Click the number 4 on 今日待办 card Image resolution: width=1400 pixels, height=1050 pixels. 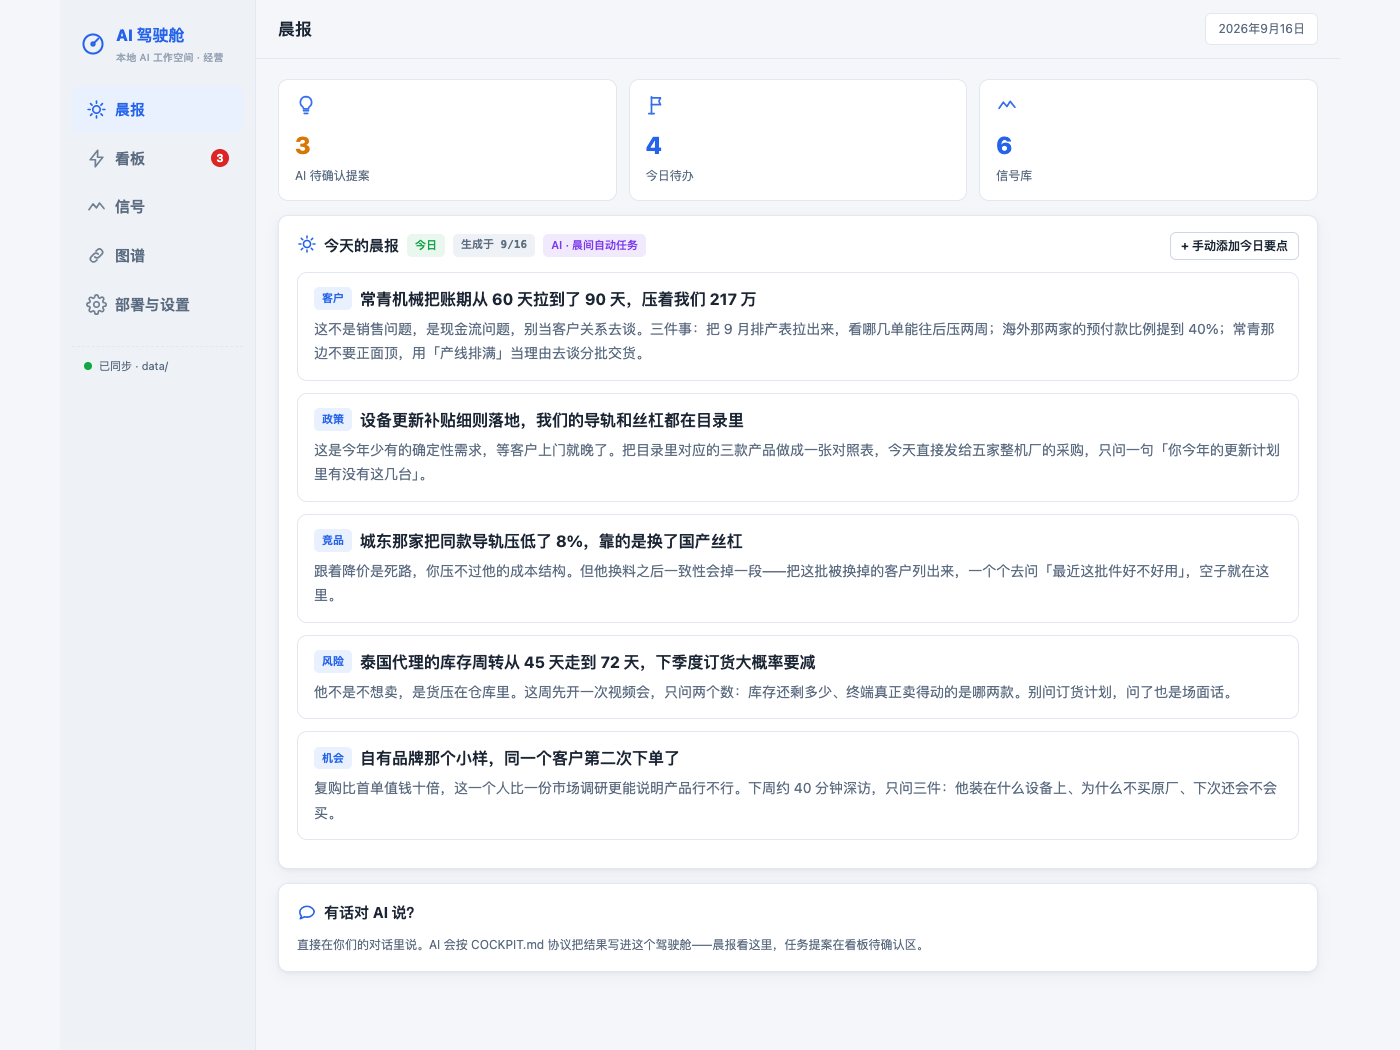point(654,146)
